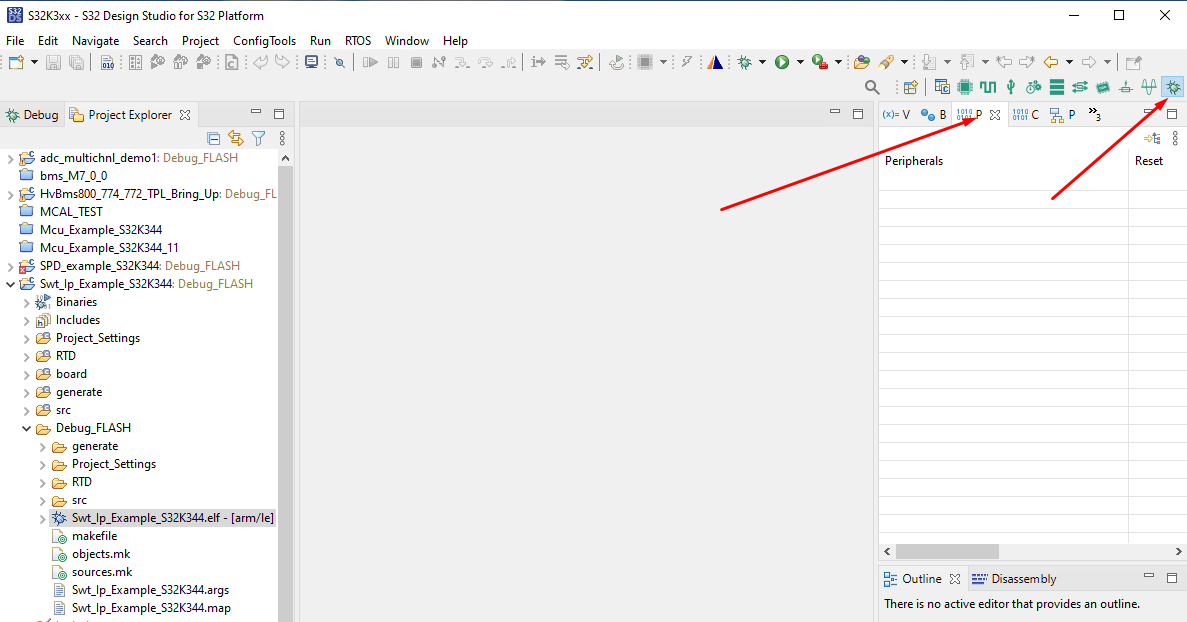Click the Skip All Breakpoints icon
The width and height of the screenshot is (1187, 622).
(339, 62)
